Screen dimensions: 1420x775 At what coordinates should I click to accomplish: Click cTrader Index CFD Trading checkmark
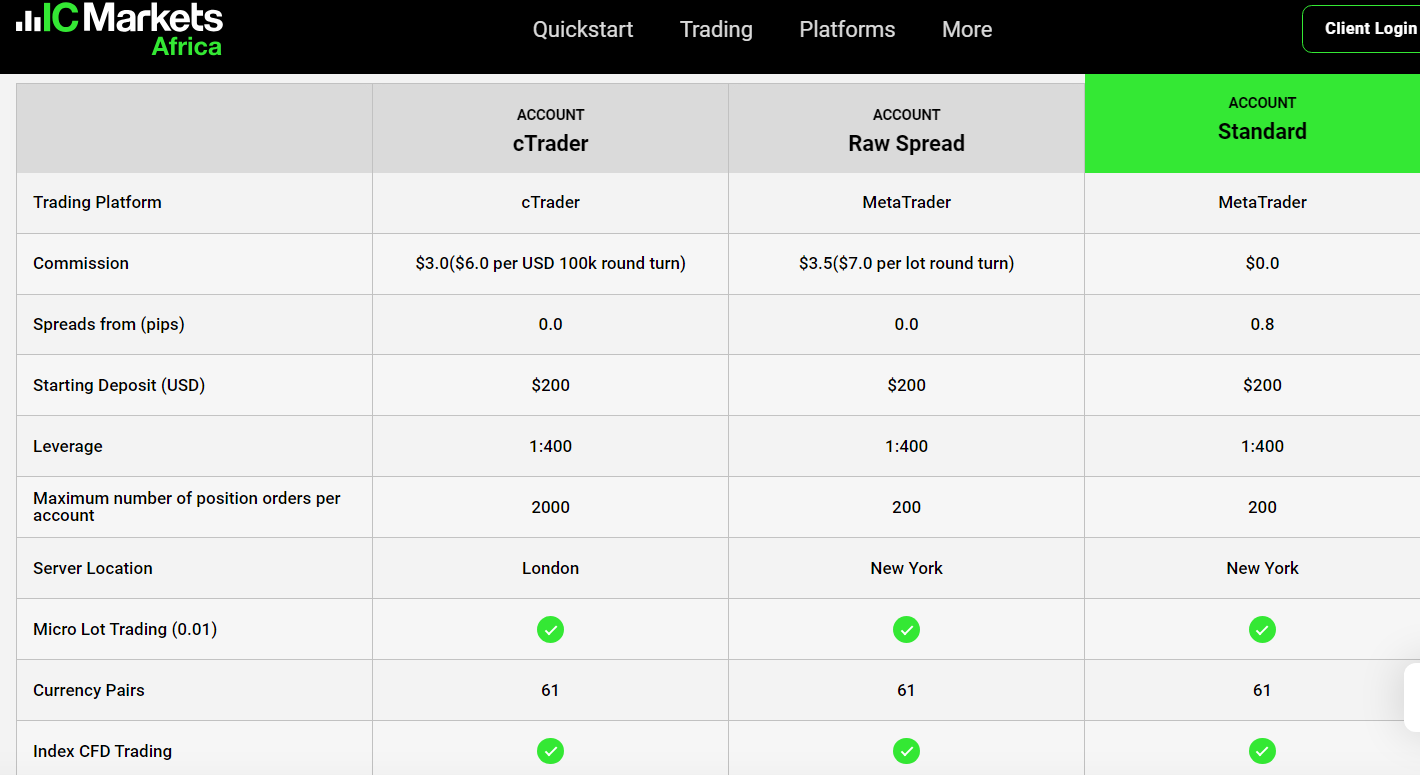tap(550, 751)
